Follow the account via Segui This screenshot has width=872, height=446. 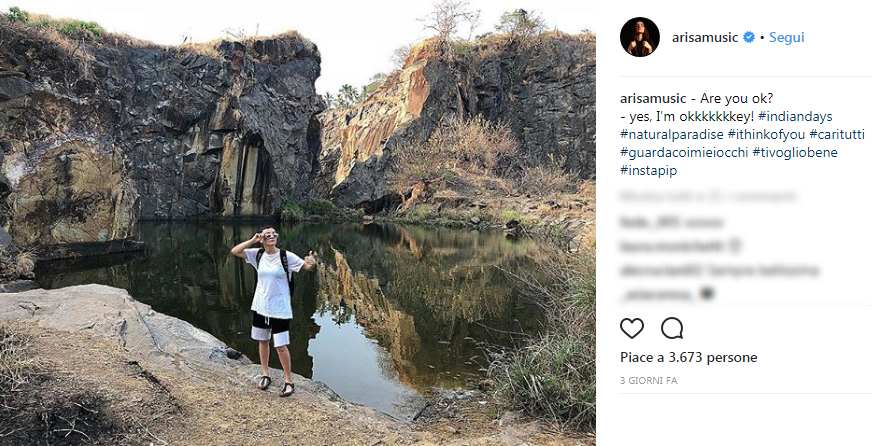788,38
